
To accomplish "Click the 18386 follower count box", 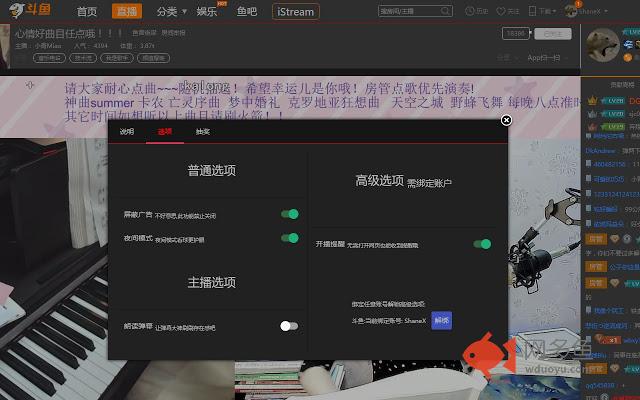I will [x=516, y=34].
